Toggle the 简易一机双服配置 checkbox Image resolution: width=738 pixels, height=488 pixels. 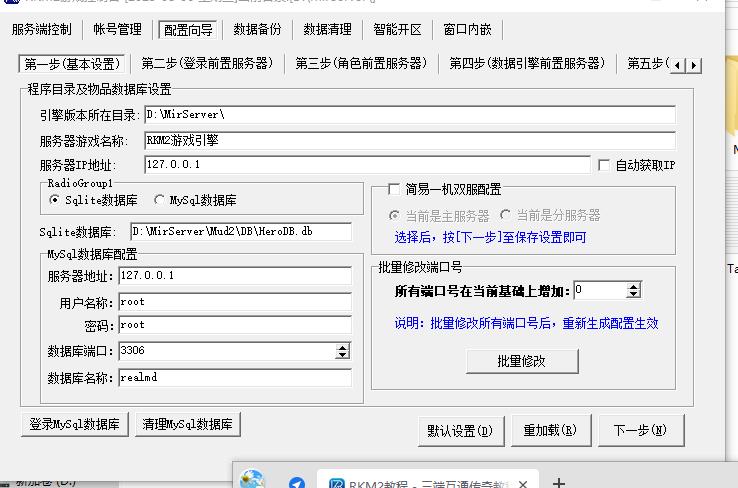(x=393, y=189)
